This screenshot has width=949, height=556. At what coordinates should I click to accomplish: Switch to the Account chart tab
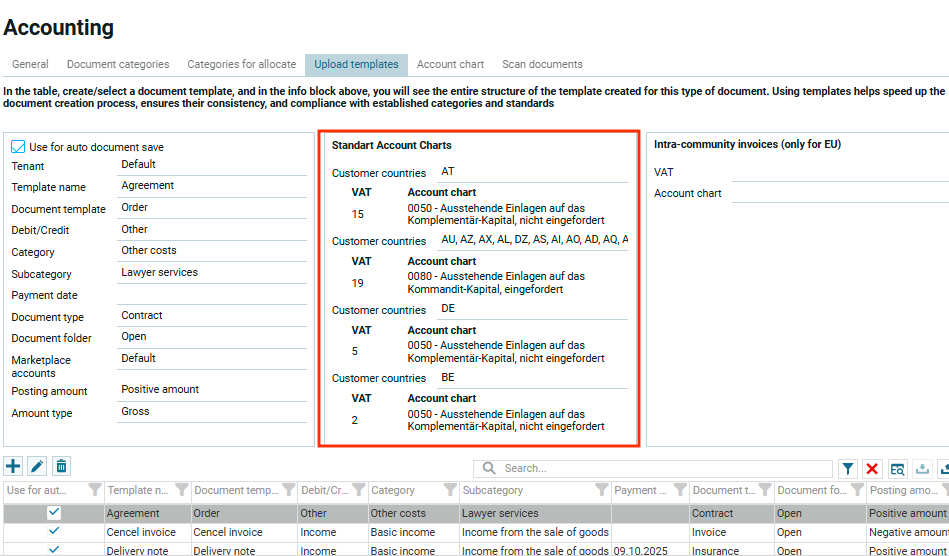point(450,64)
